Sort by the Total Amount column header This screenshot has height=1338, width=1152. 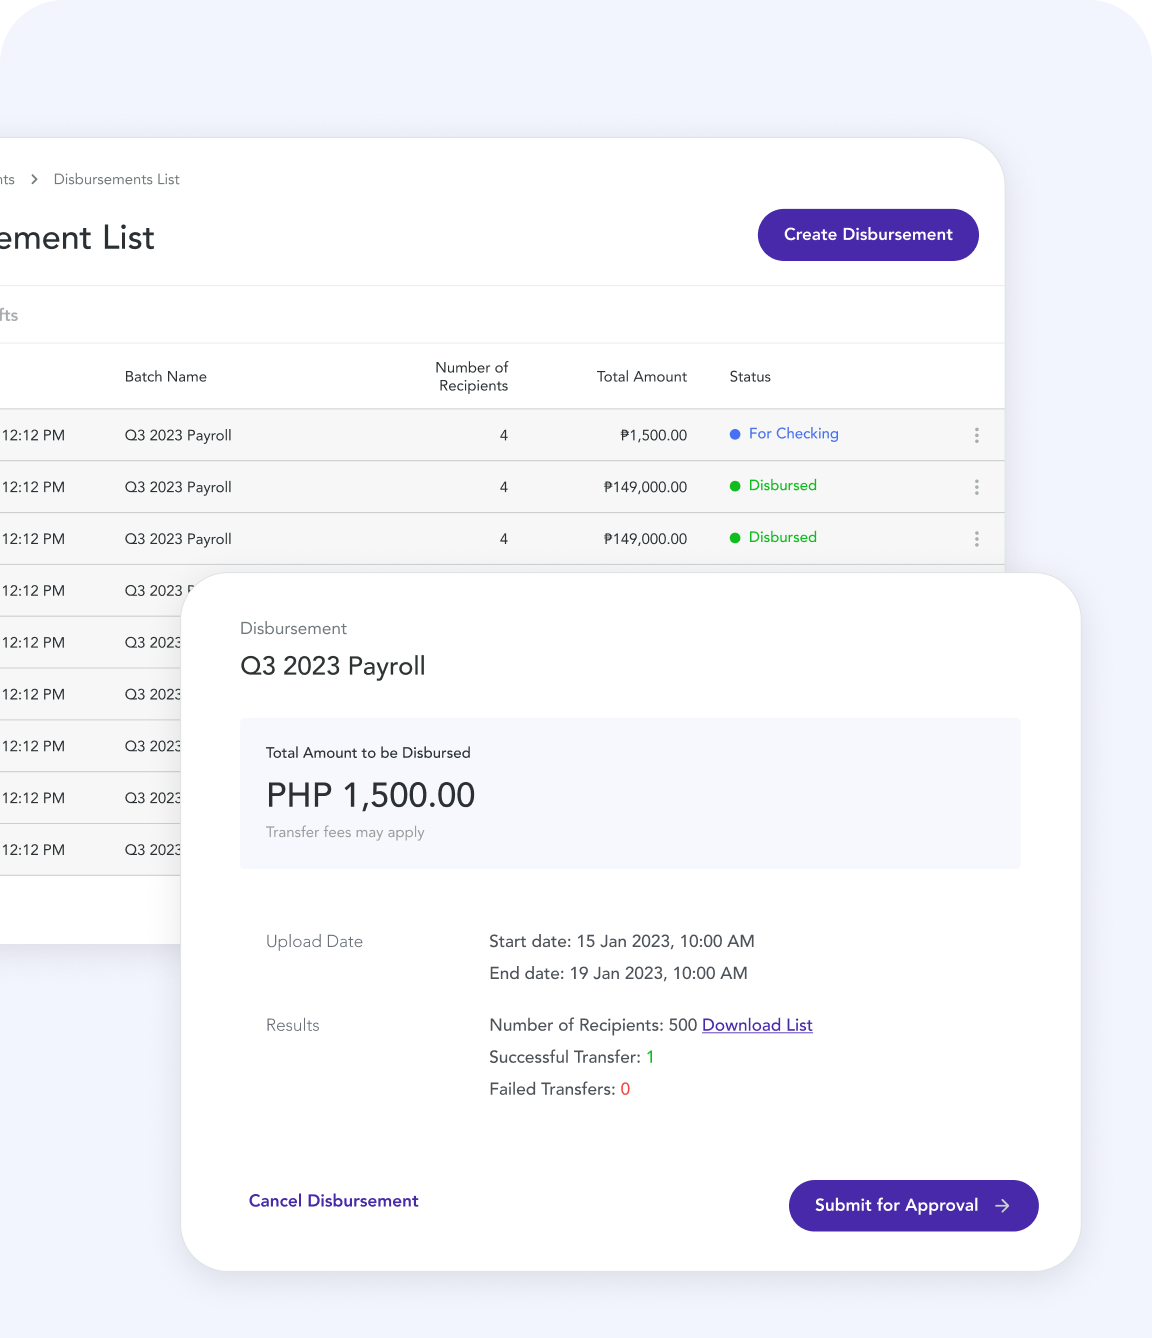(x=641, y=377)
